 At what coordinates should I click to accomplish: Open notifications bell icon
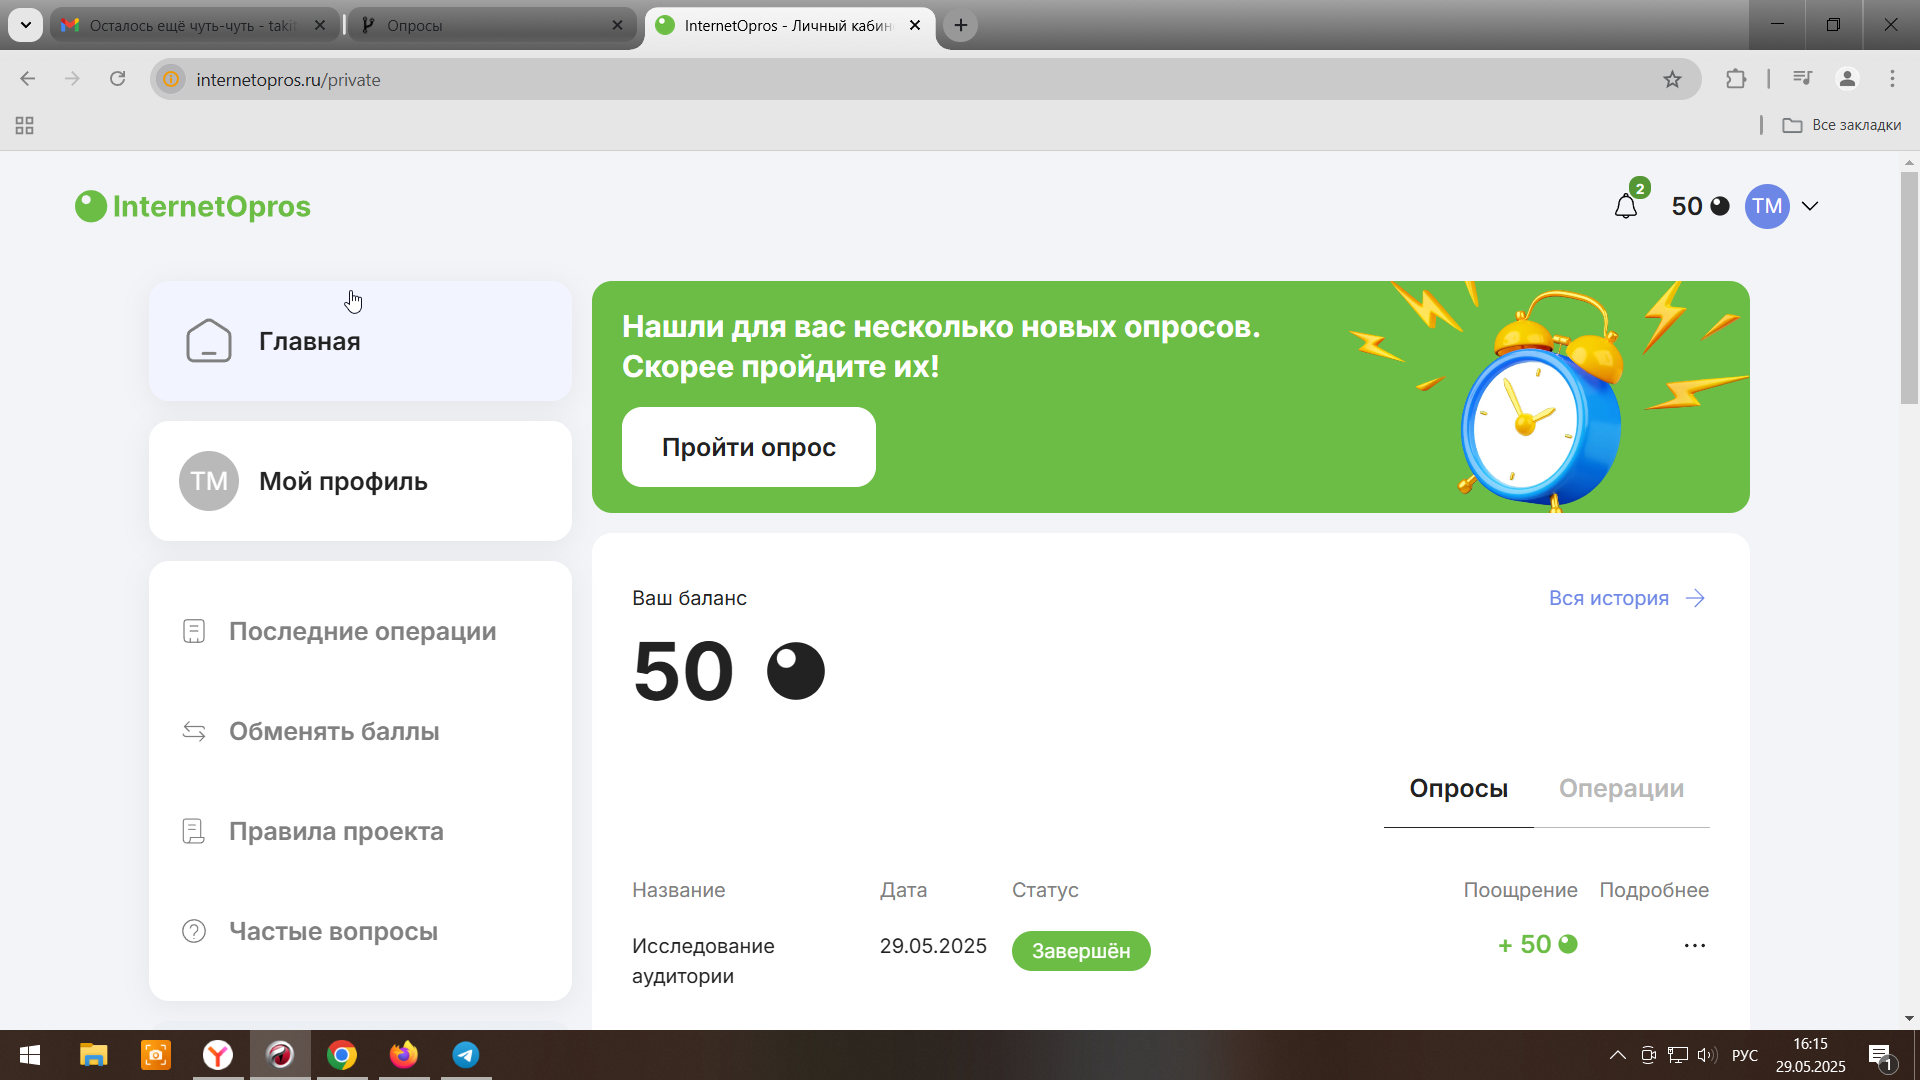[x=1625, y=207]
